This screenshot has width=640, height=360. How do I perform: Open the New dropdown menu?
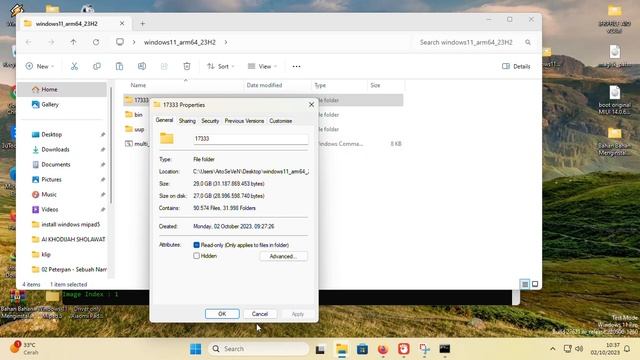click(40, 66)
